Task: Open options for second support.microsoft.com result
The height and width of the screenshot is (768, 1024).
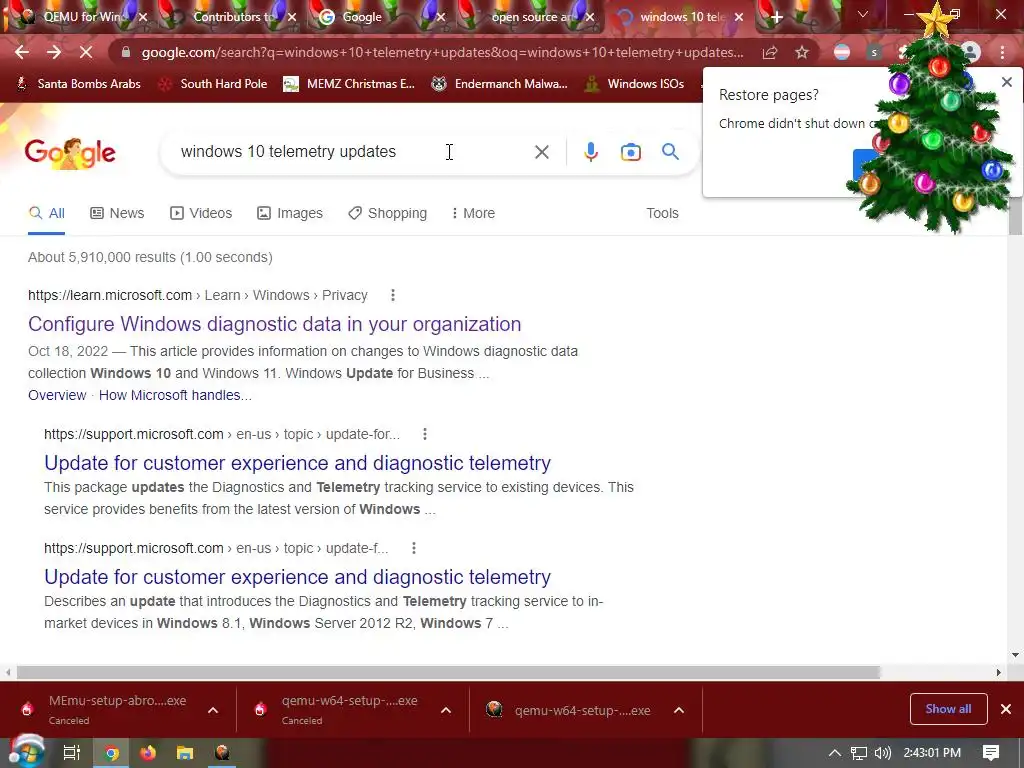Action: (x=413, y=549)
